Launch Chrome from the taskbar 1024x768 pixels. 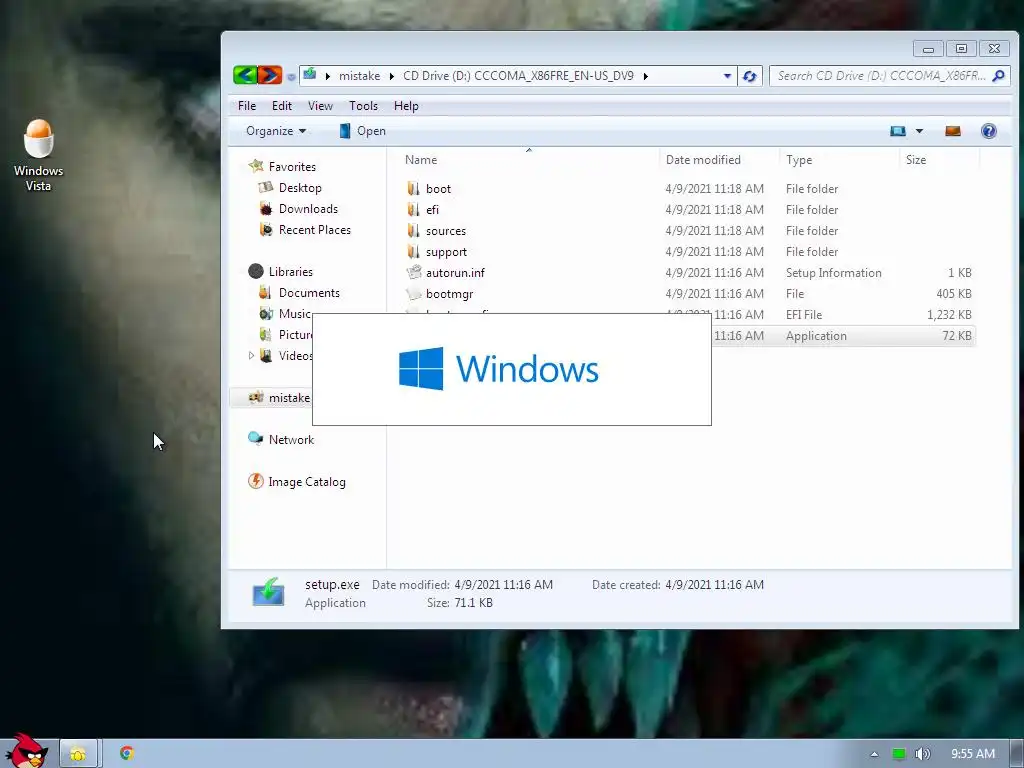coord(127,753)
